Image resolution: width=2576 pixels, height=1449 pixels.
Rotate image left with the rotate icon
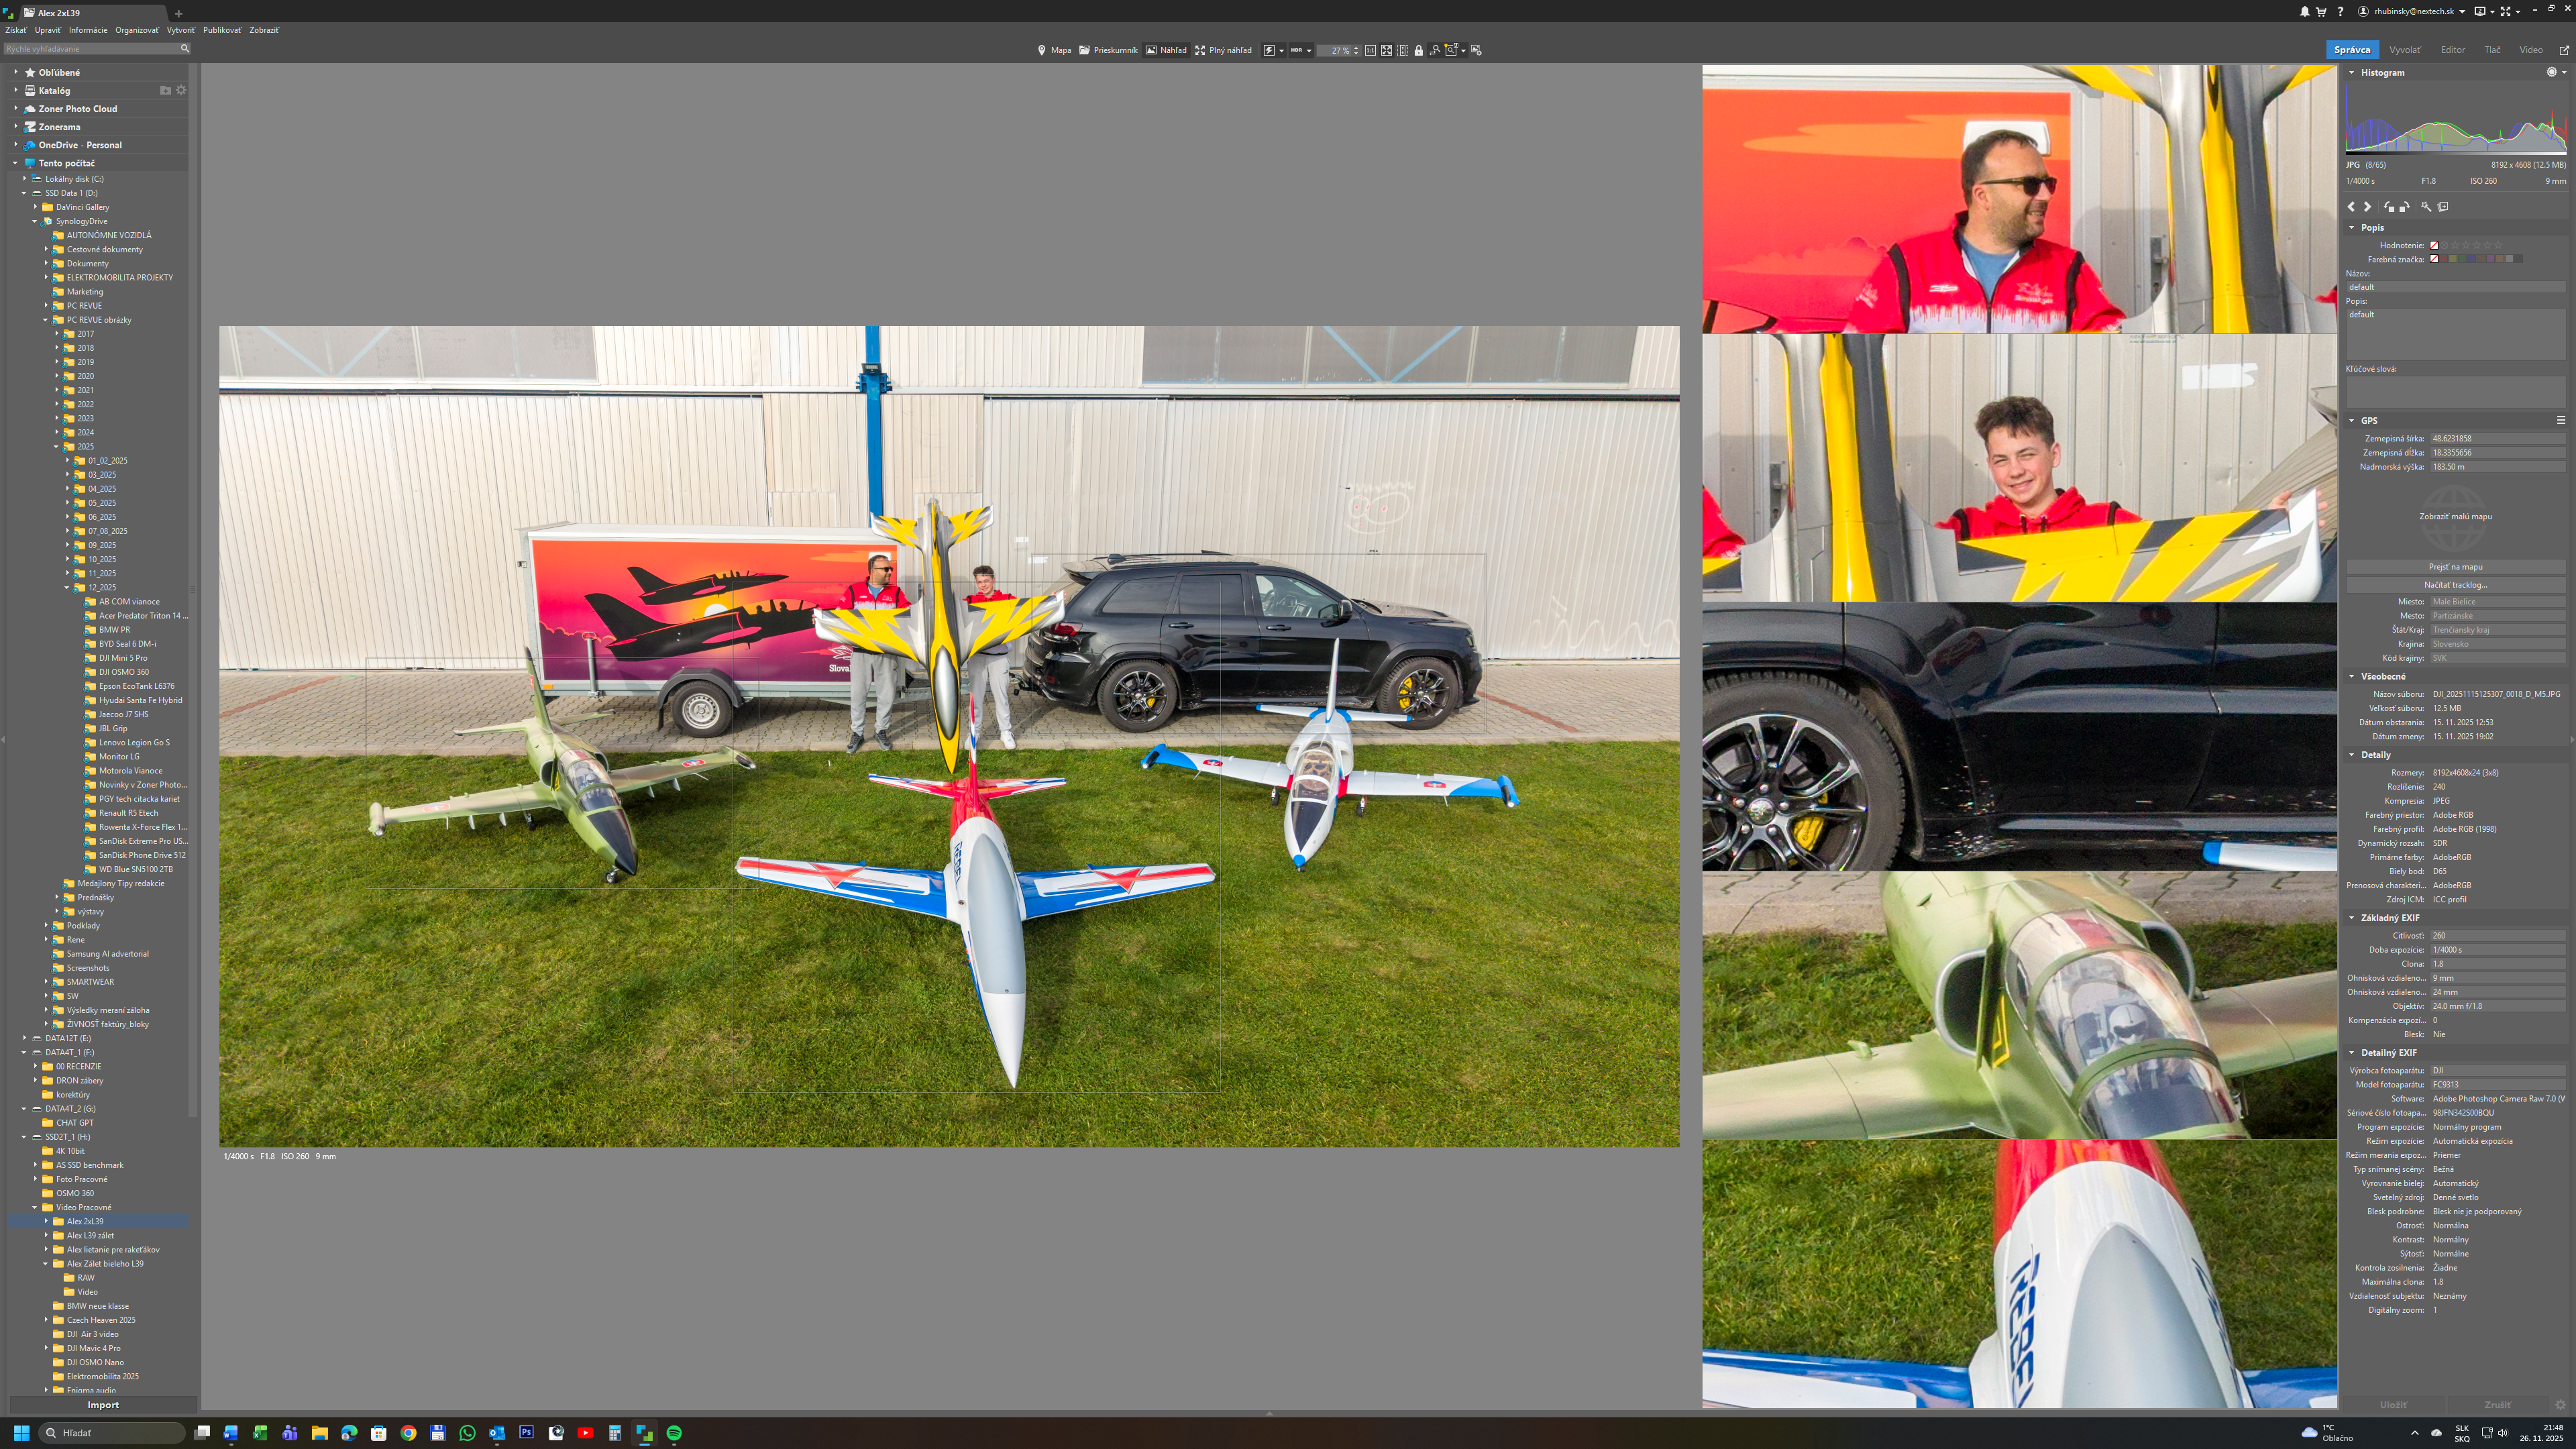2389,207
